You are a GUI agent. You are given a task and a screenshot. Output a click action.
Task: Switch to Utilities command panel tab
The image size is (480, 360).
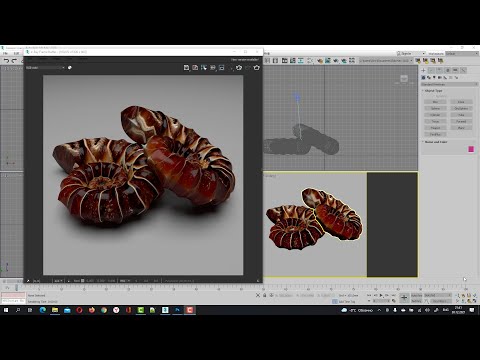pos(463,70)
